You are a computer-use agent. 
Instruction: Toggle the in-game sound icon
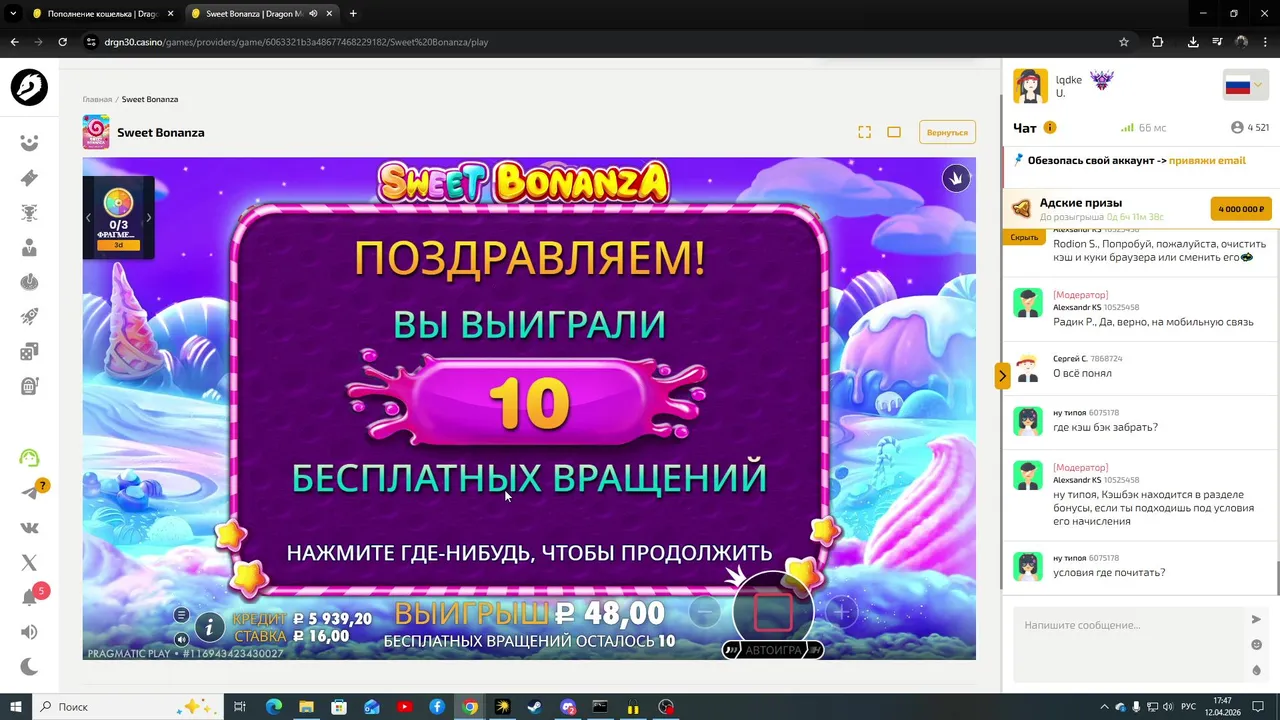coord(181,639)
